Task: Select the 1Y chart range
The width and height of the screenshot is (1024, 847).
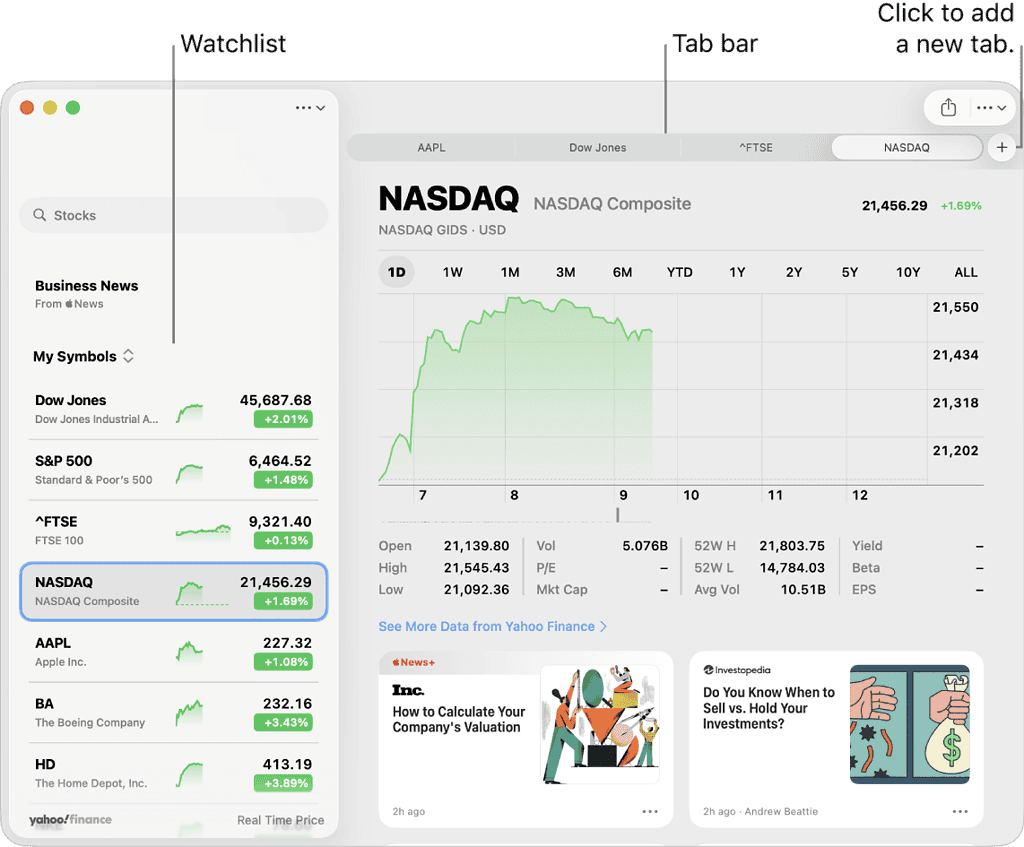Action: coord(737,272)
